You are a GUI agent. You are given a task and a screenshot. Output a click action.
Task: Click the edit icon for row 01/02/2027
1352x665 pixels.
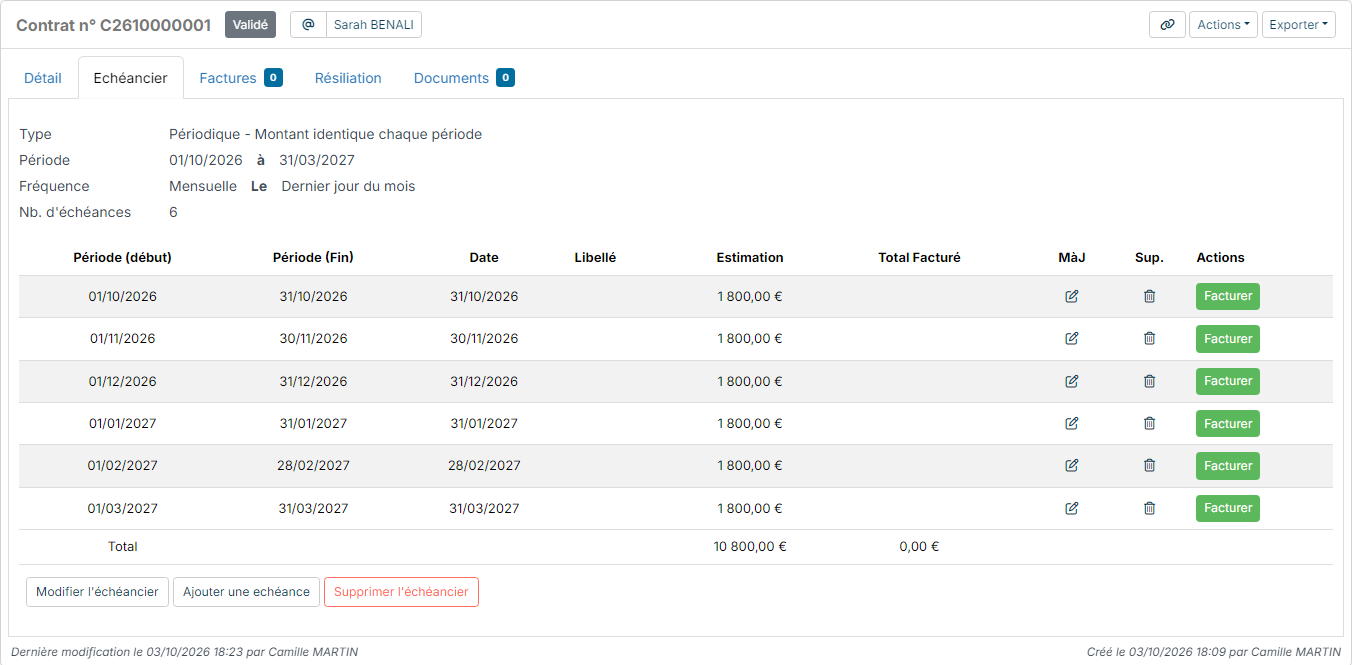[x=1072, y=466]
